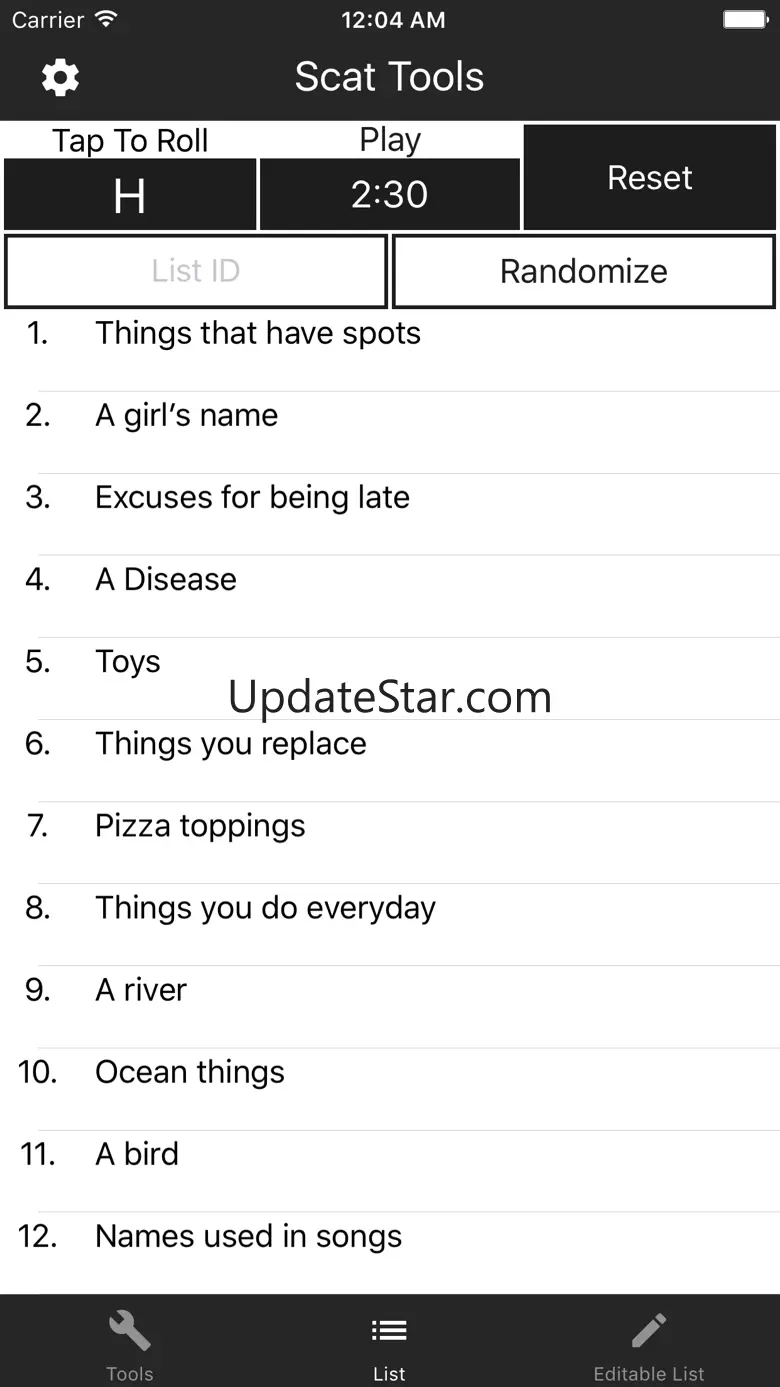
Task: Tap 'Things you do everyday' row
Action: 265,908
